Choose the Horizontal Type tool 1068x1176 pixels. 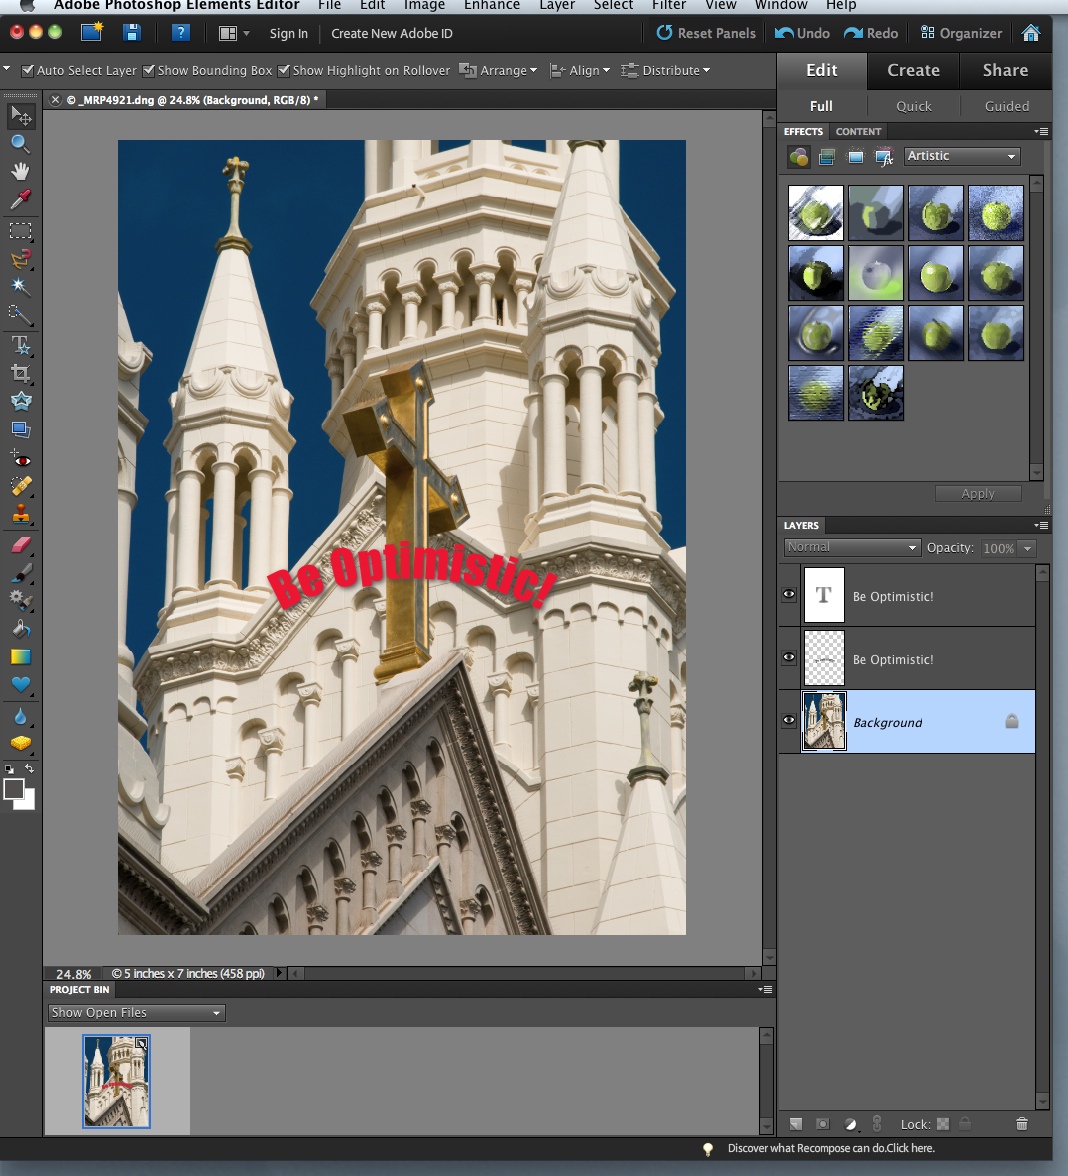20,345
